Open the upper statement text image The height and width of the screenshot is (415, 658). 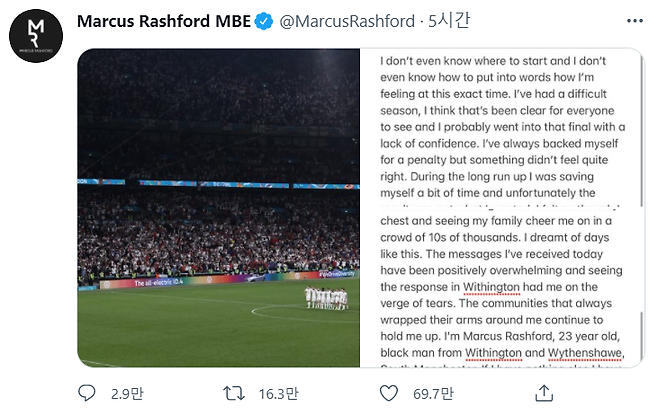[x=500, y=128]
